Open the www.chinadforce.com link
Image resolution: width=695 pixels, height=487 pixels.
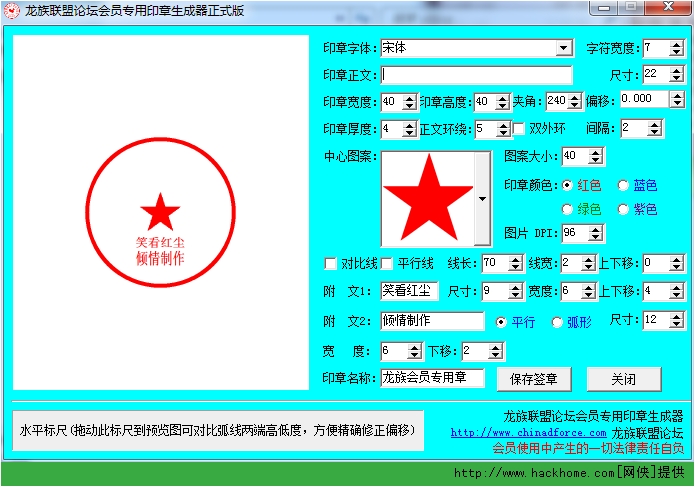click(x=528, y=433)
